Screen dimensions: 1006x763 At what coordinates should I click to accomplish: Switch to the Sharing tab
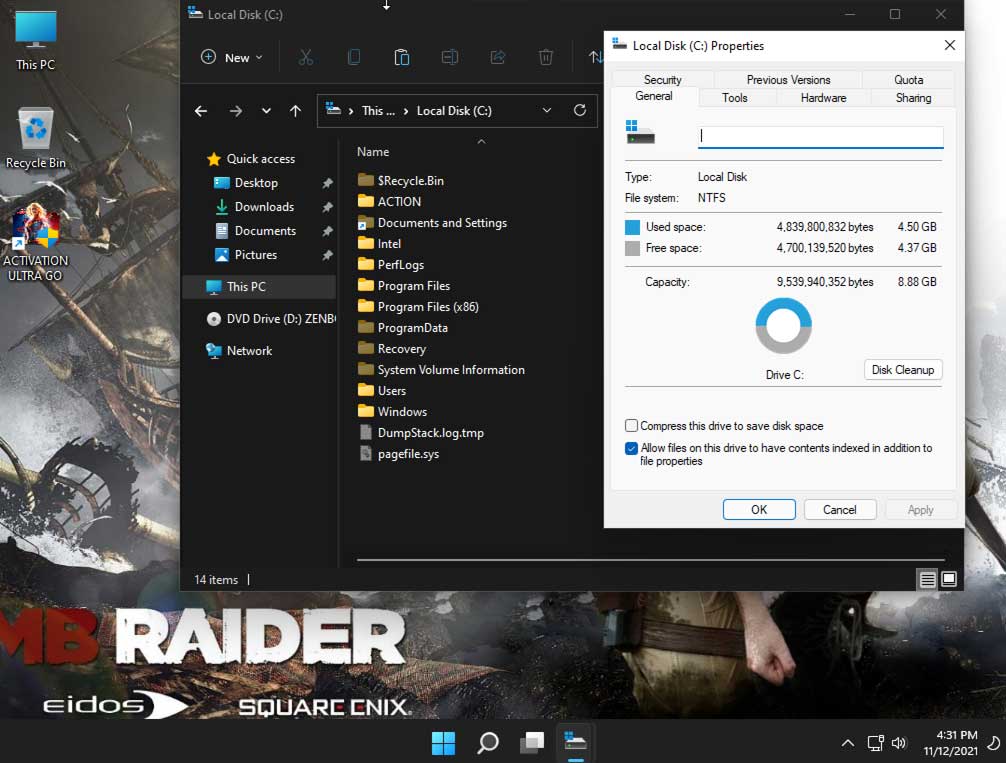[x=913, y=98]
